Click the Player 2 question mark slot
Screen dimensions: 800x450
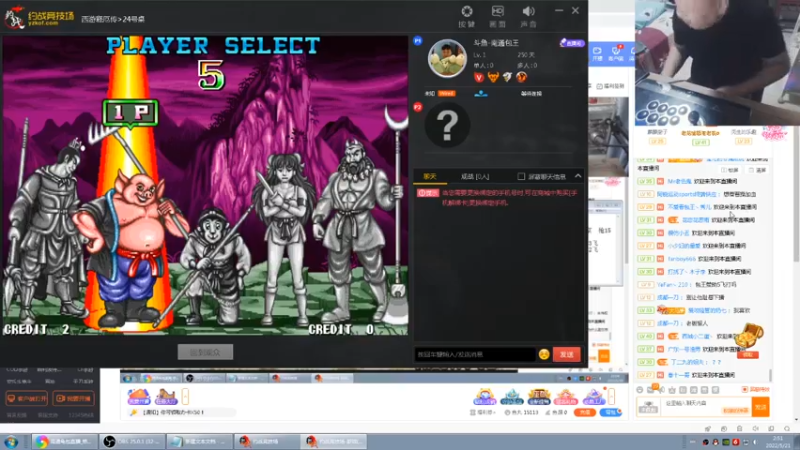pyautogui.click(x=447, y=125)
